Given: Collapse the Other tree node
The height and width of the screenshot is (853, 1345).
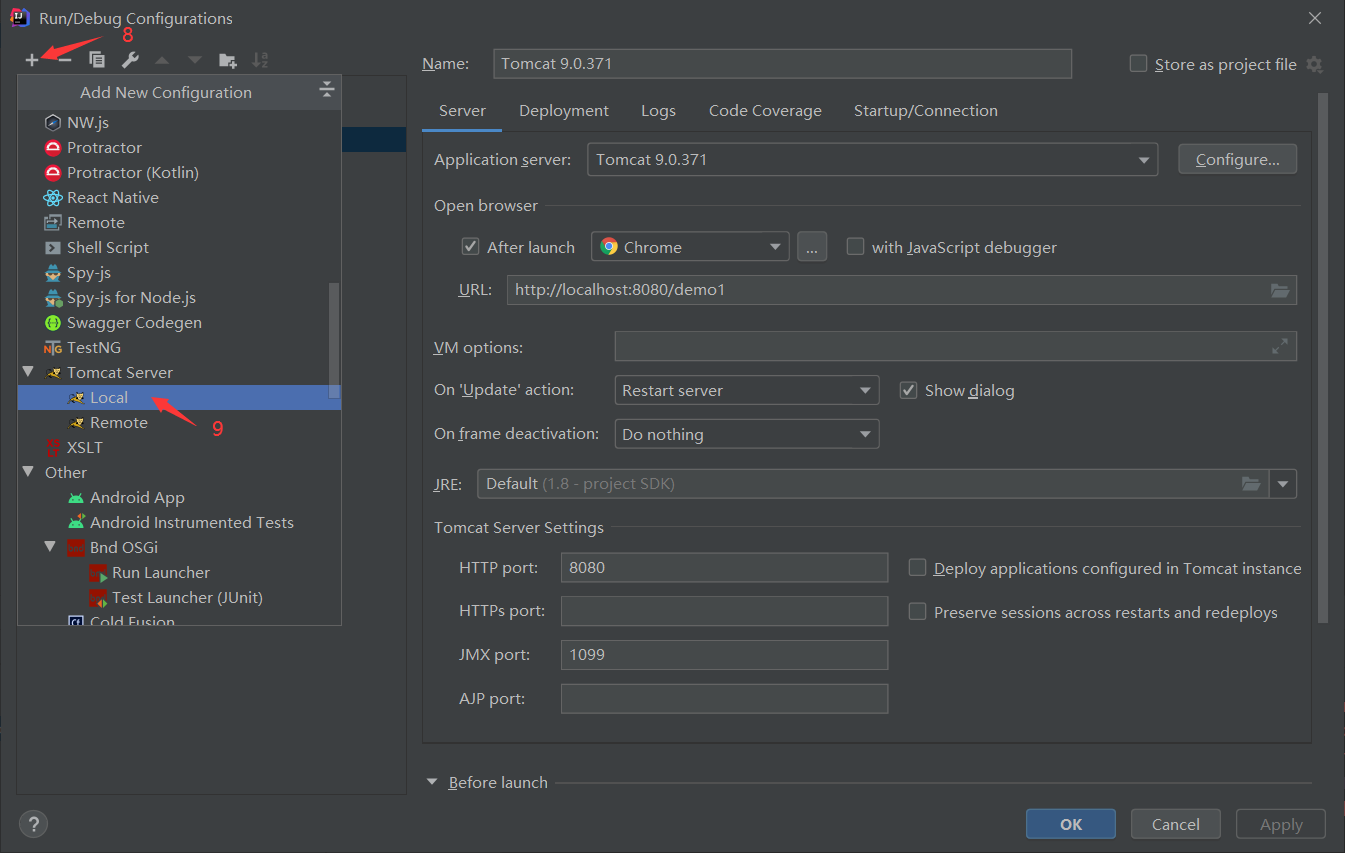Looking at the screenshot, I should (27, 472).
